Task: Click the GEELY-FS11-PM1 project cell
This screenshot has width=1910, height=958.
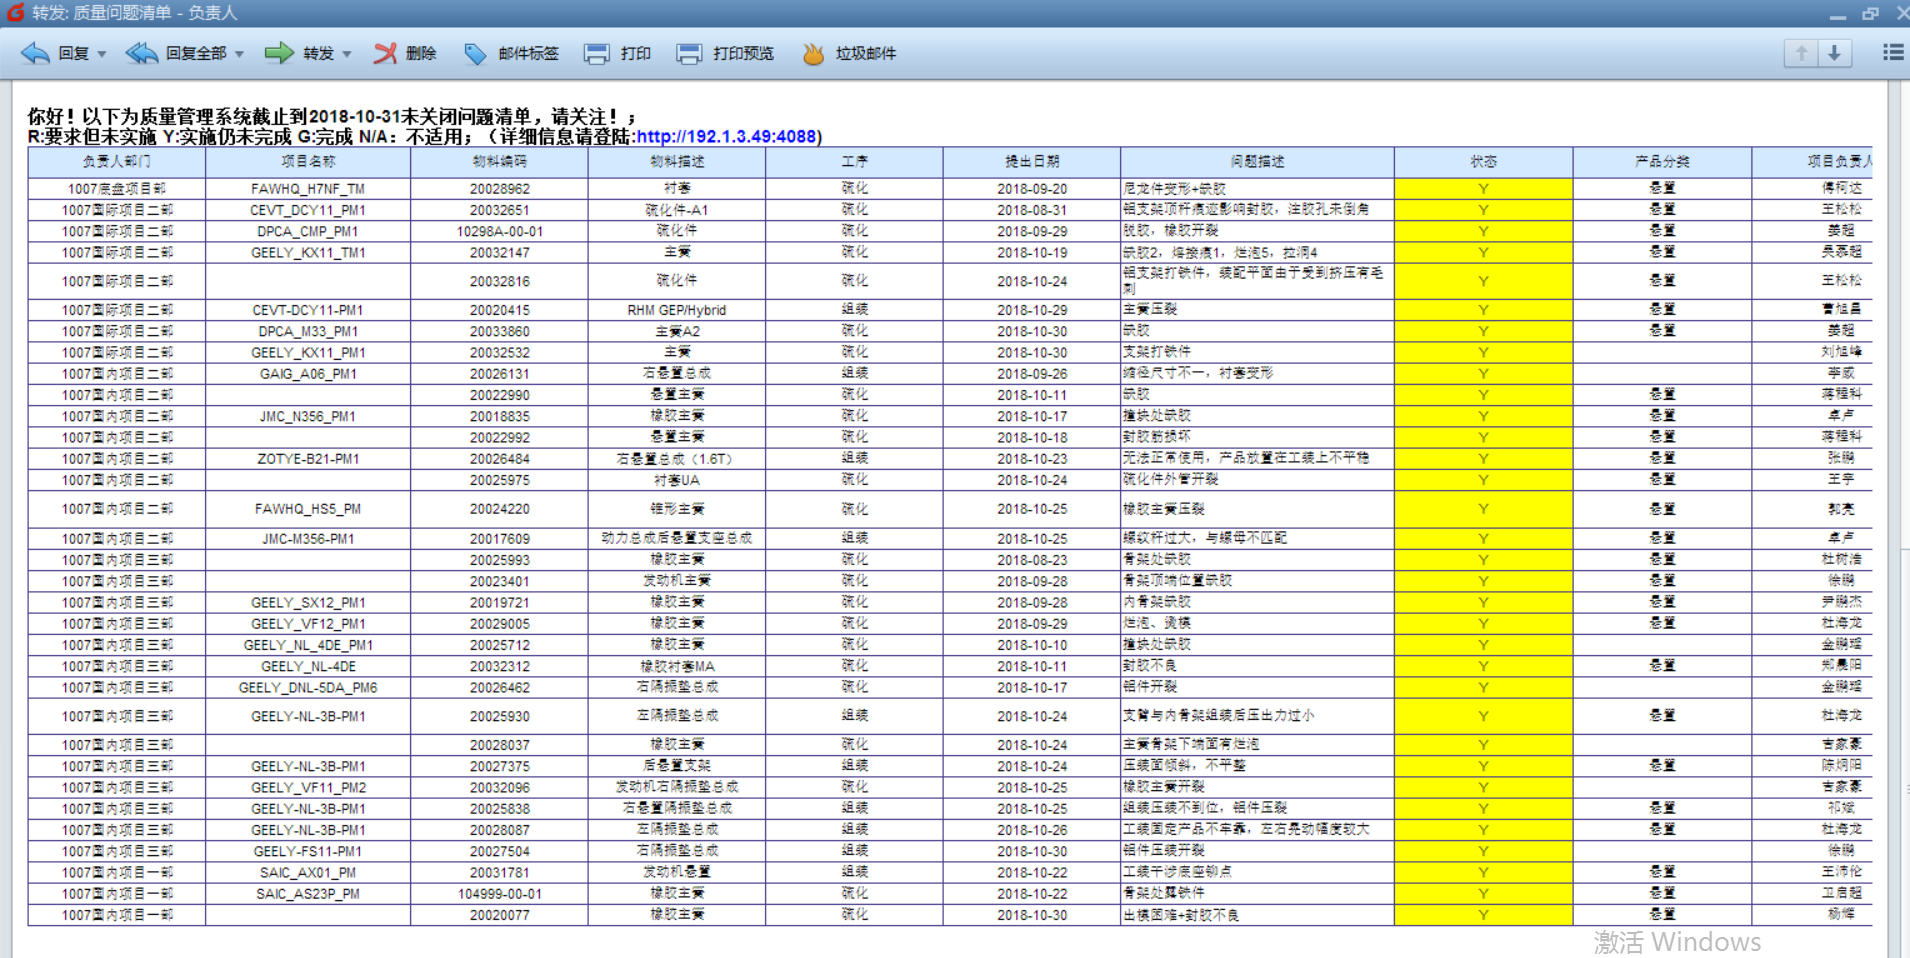Action: 308,852
